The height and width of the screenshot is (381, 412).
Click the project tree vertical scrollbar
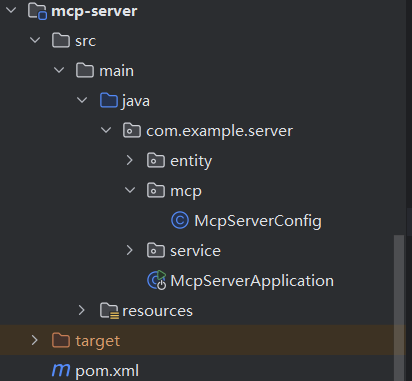(x=399, y=308)
